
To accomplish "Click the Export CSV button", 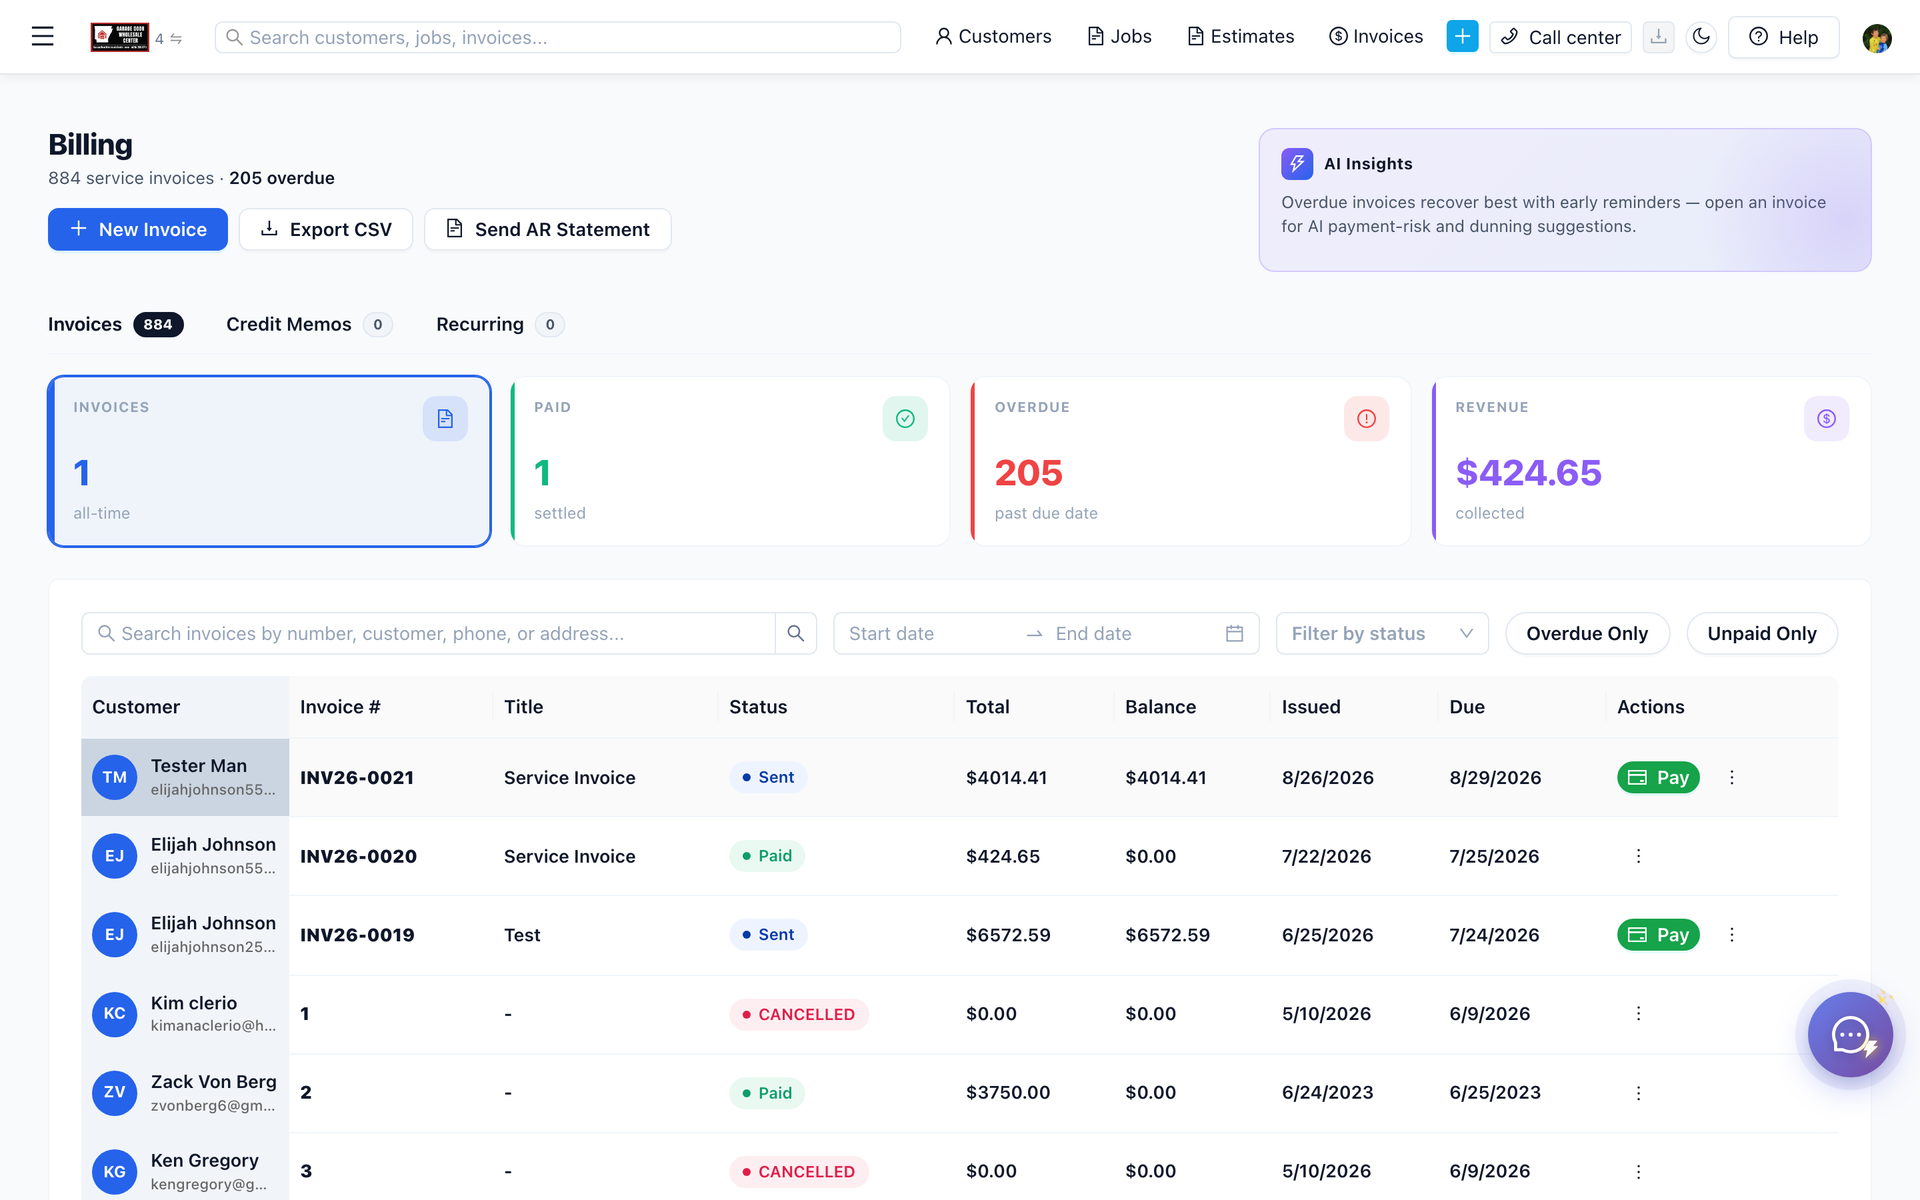I will click(x=326, y=230).
